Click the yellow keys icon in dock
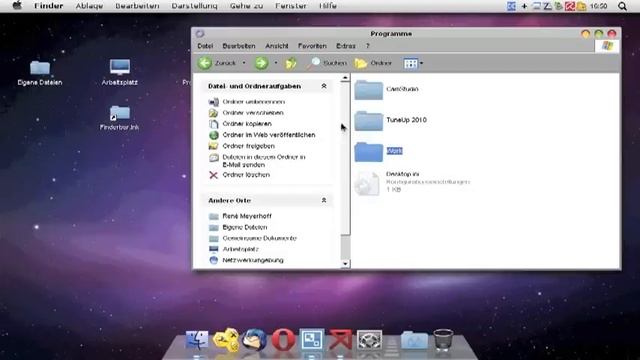 click(226, 340)
